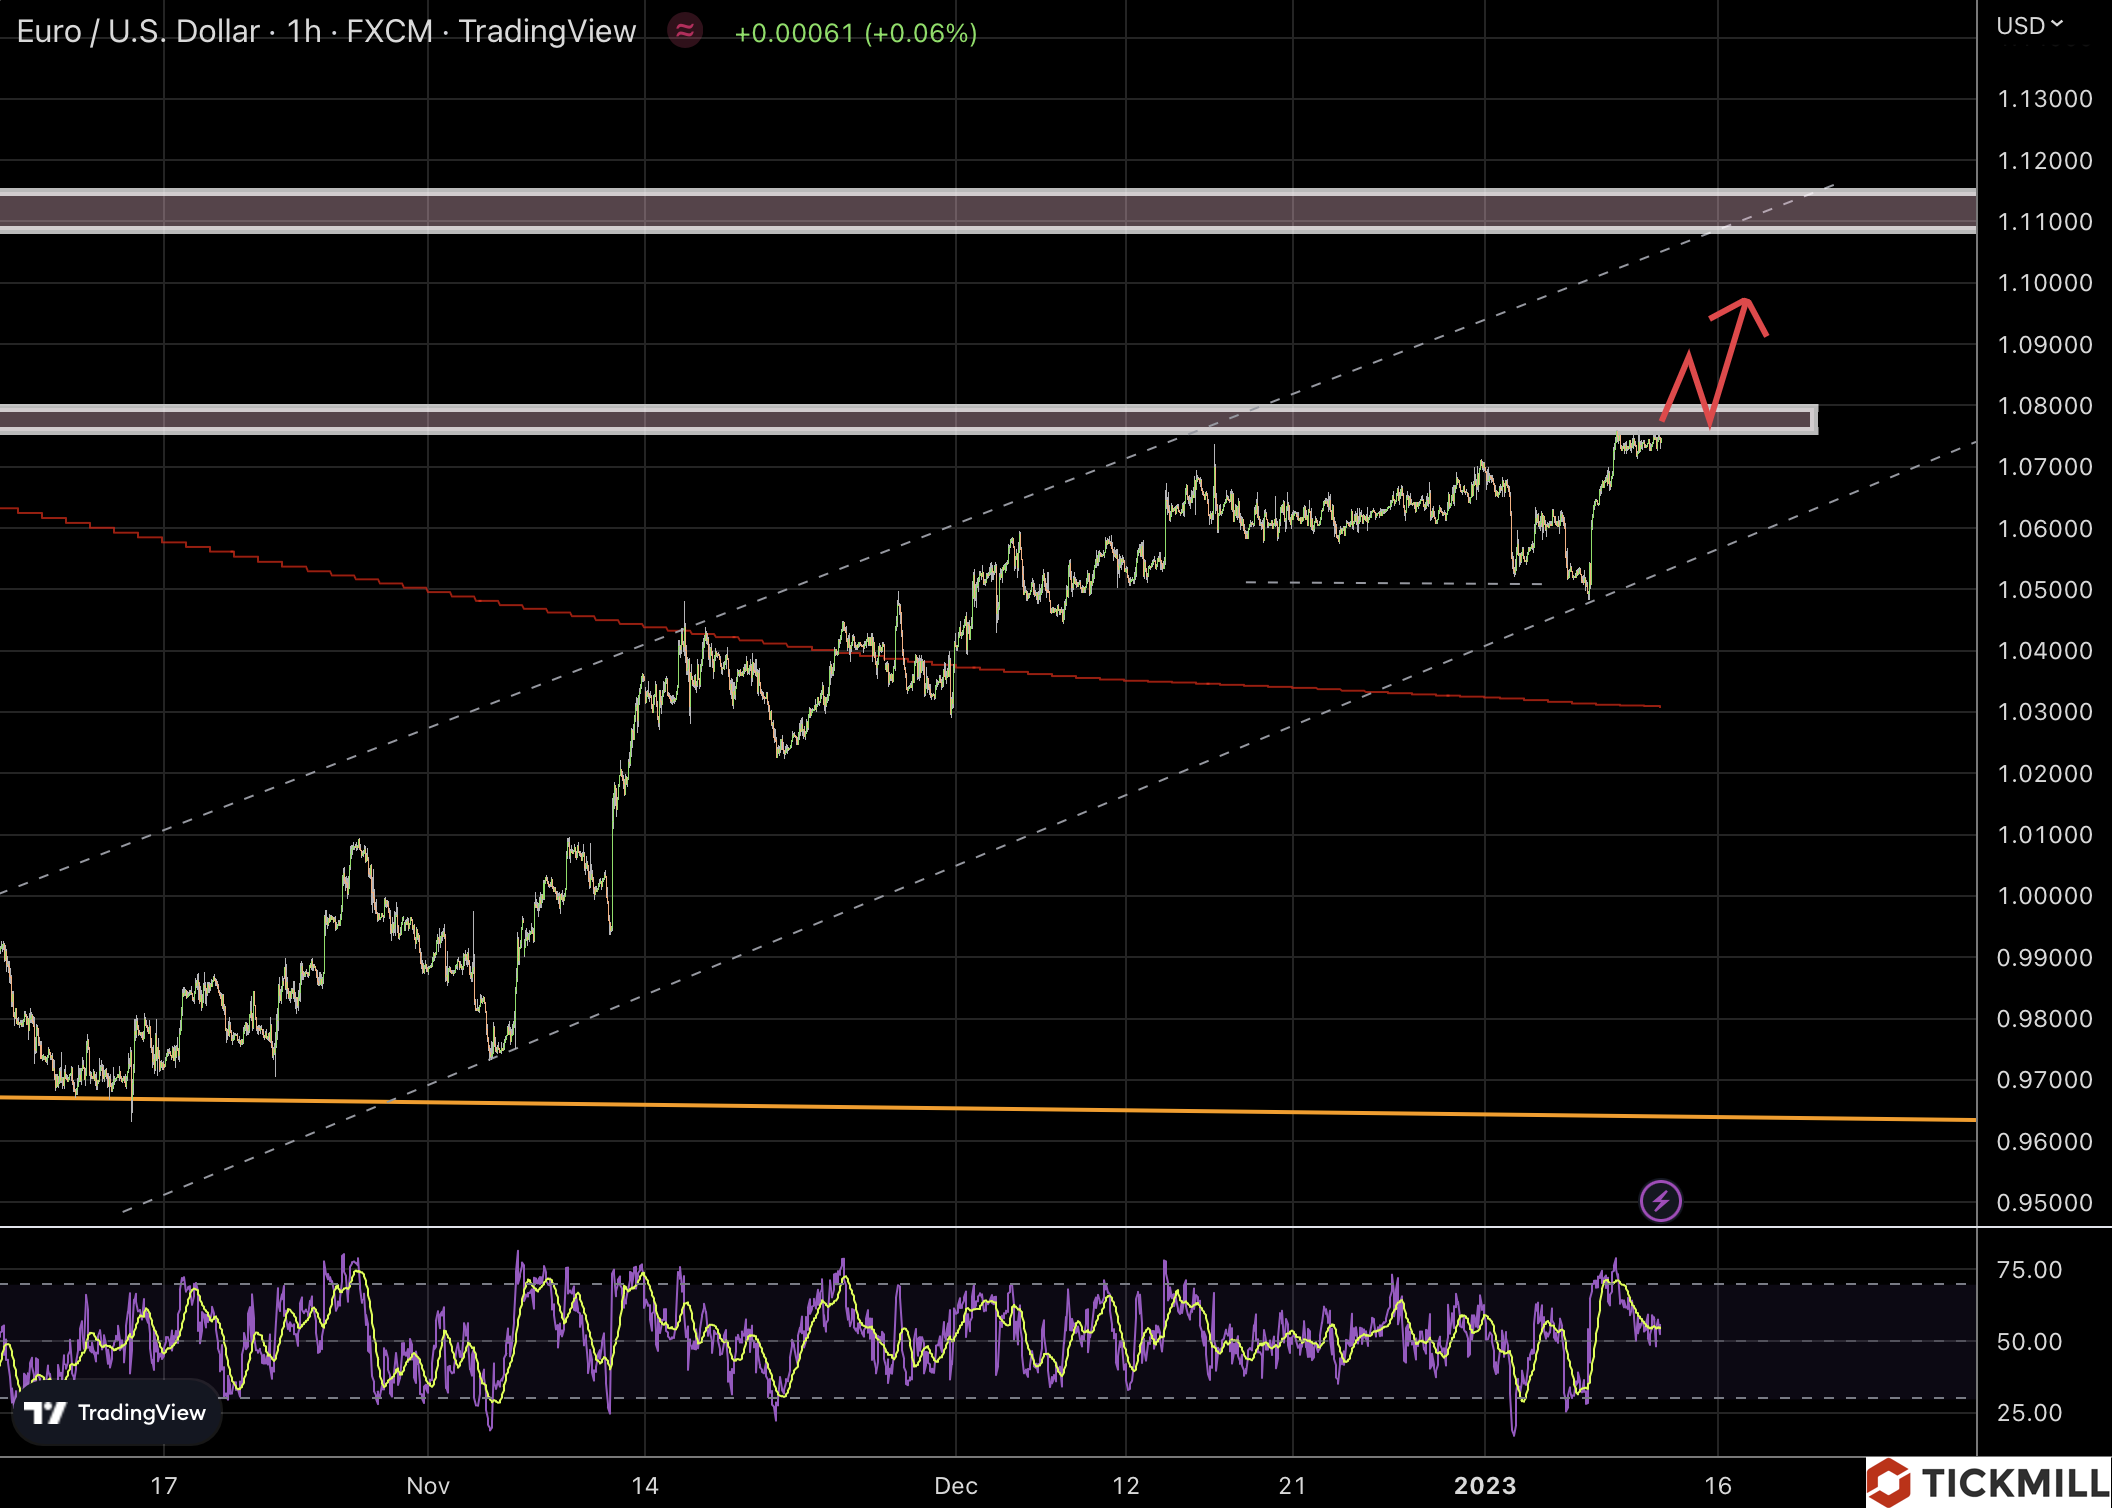Click the +0.00061 (+0.06%) price change label

855,33
